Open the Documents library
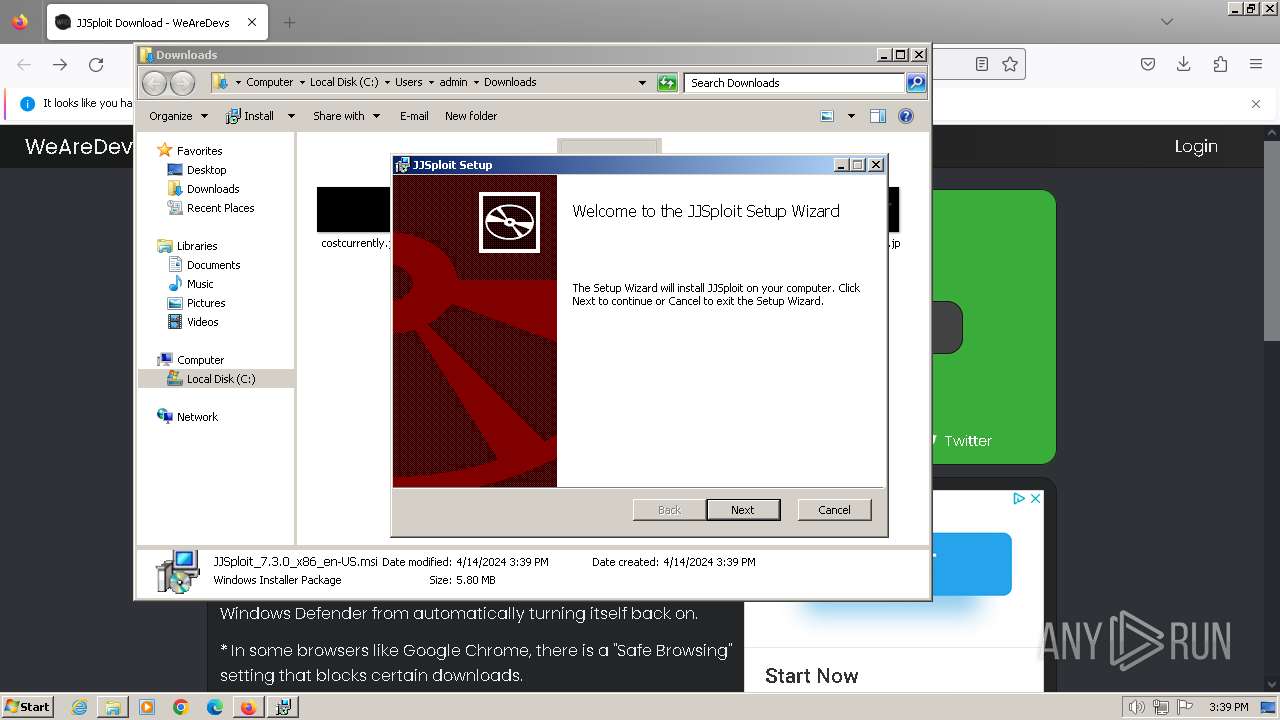Screen dimensions: 1280x720 [x=213, y=265]
